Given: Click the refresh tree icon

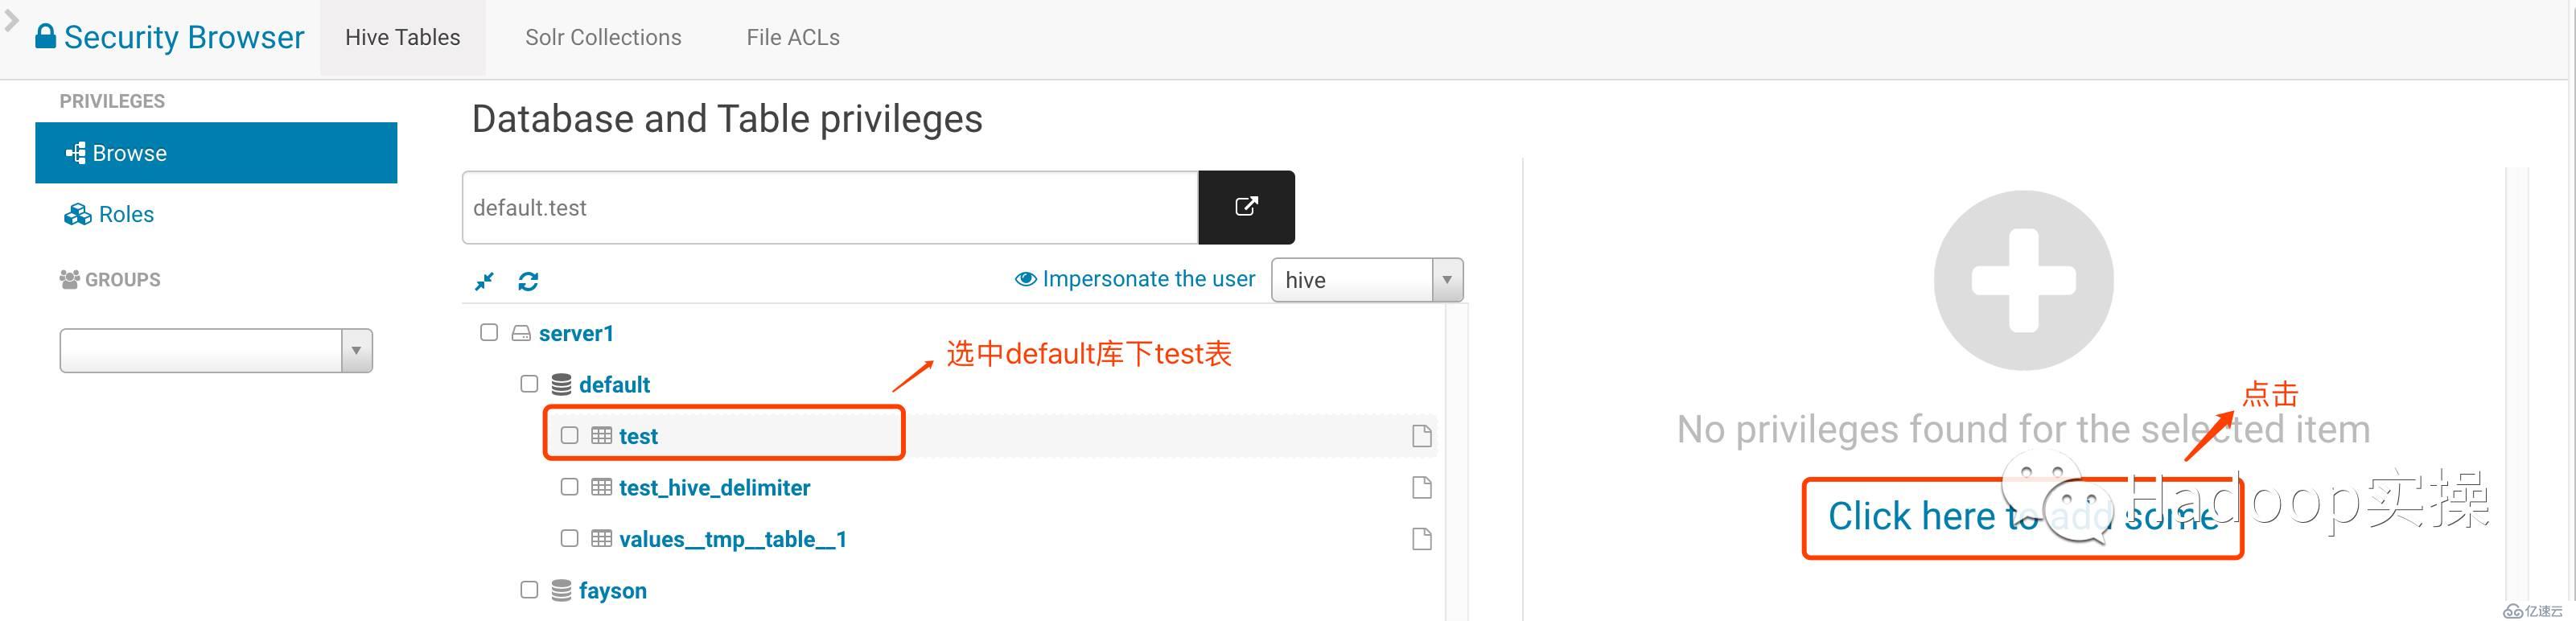Looking at the screenshot, I should 528,281.
